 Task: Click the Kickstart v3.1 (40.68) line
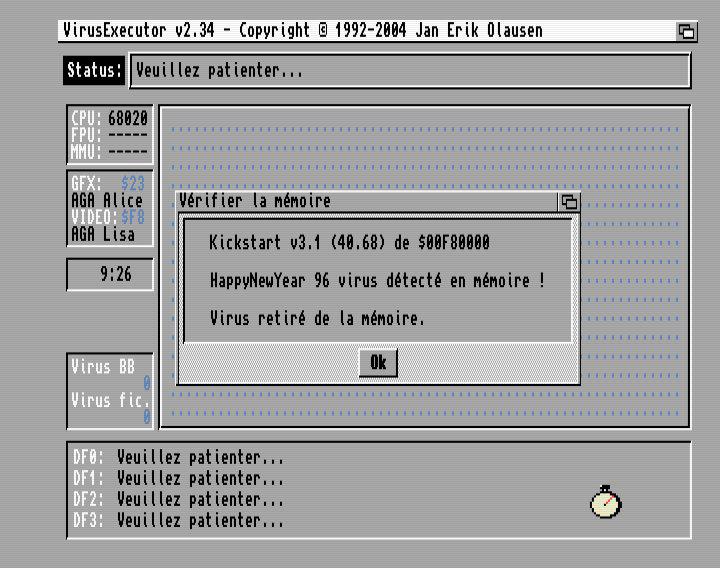click(349, 242)
